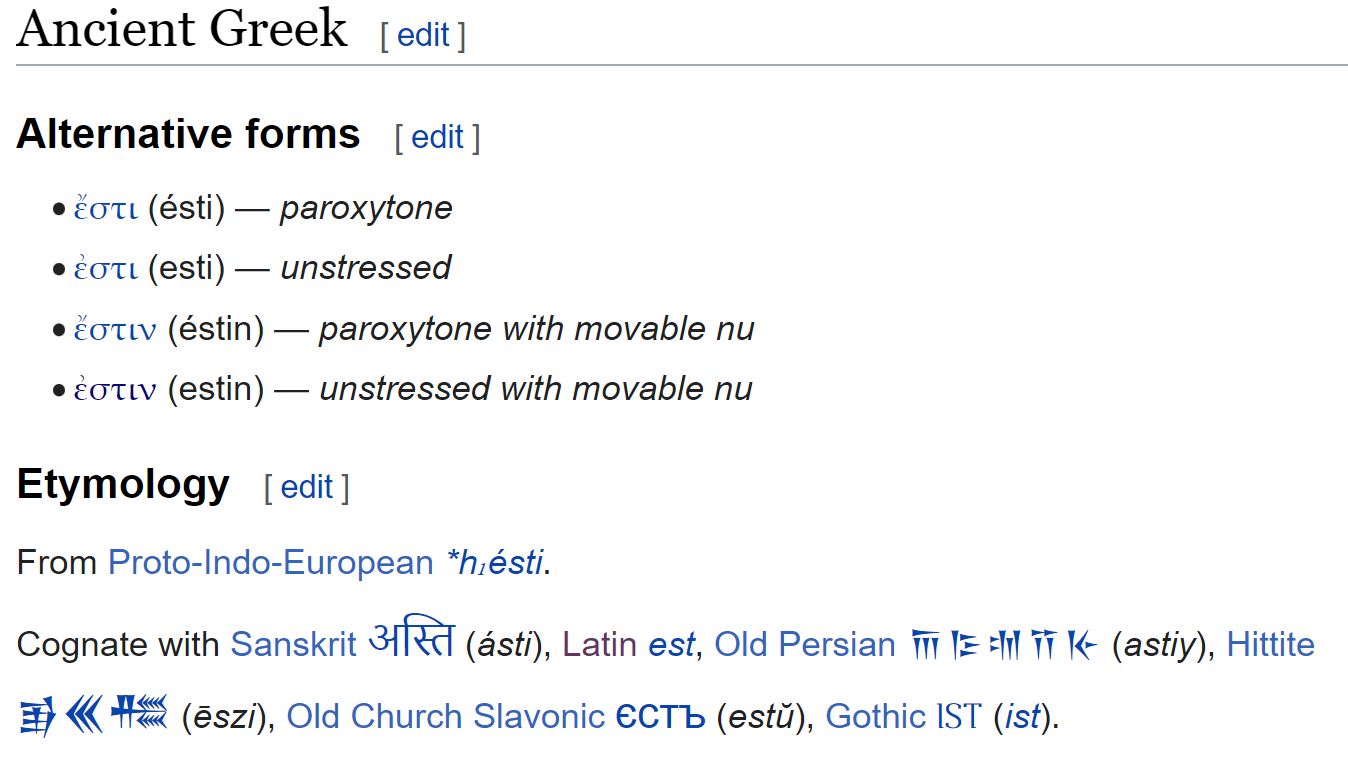Open the Gothic language link
The height and width of the screenshot is (769, 1348).
coord(875,717)
